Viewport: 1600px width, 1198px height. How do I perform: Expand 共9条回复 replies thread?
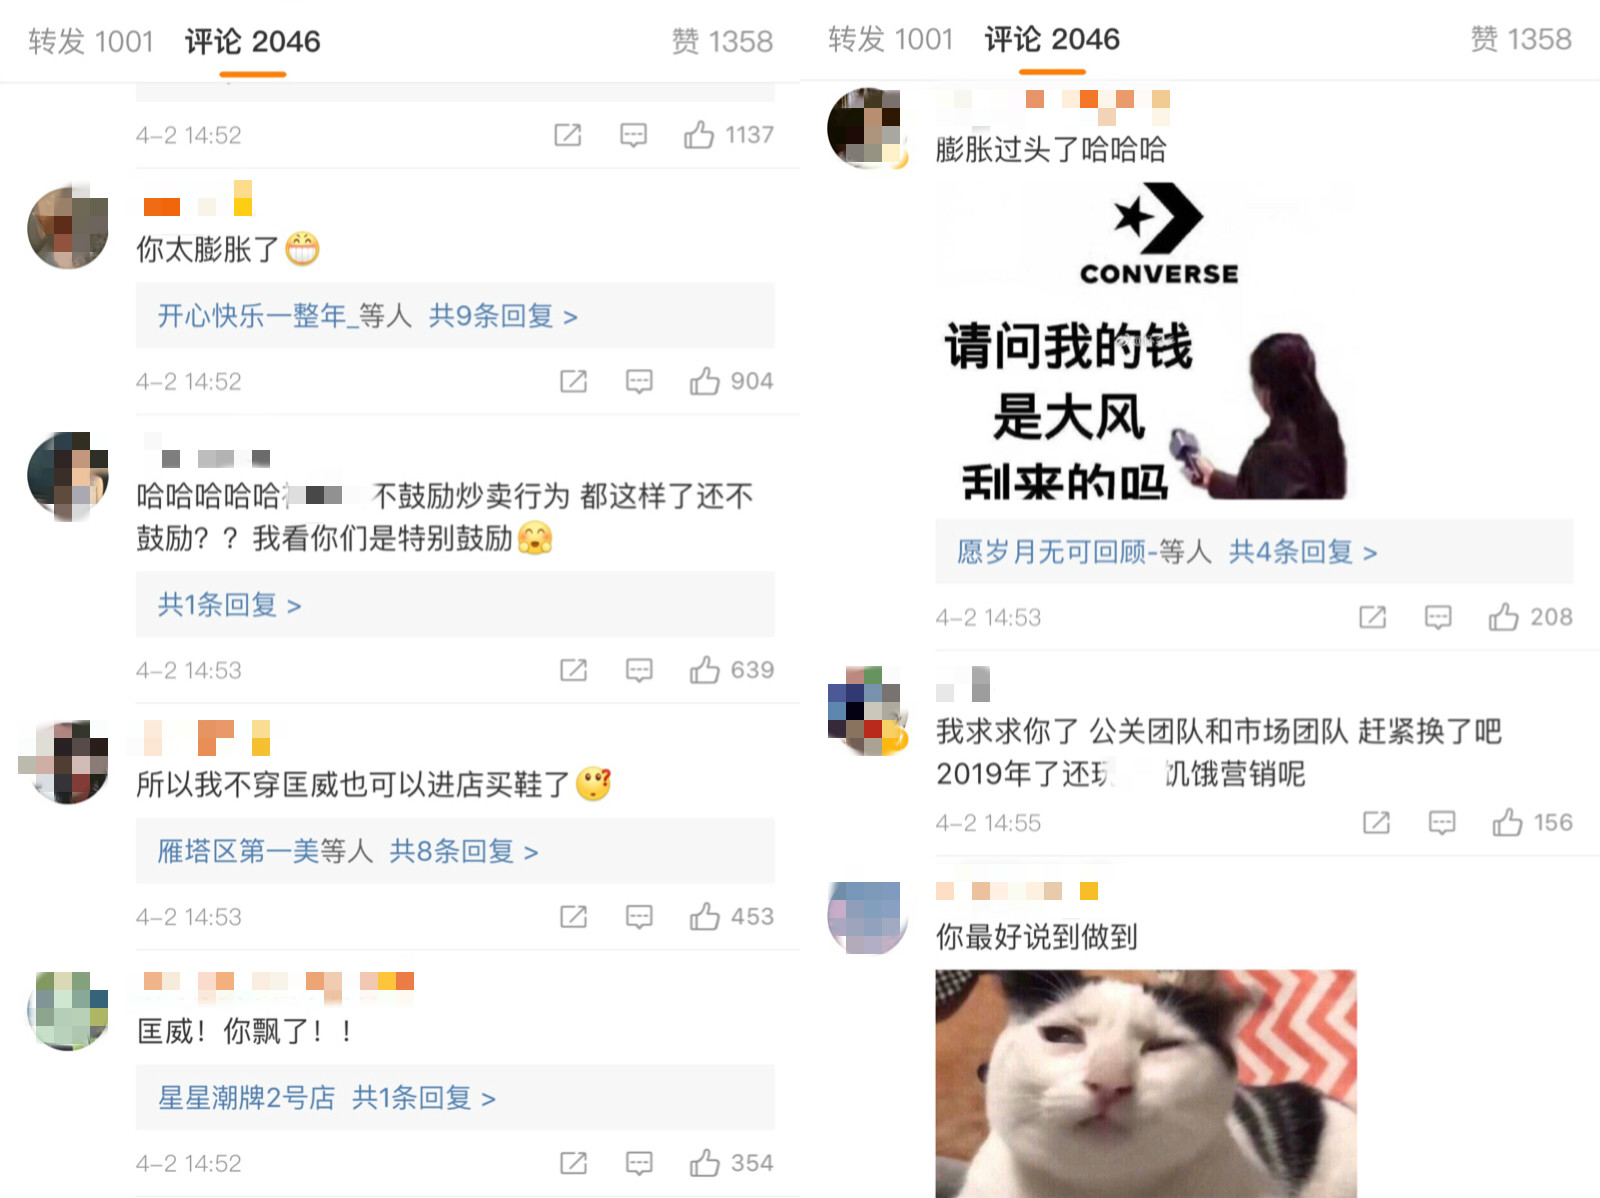(x=503, y=316)
